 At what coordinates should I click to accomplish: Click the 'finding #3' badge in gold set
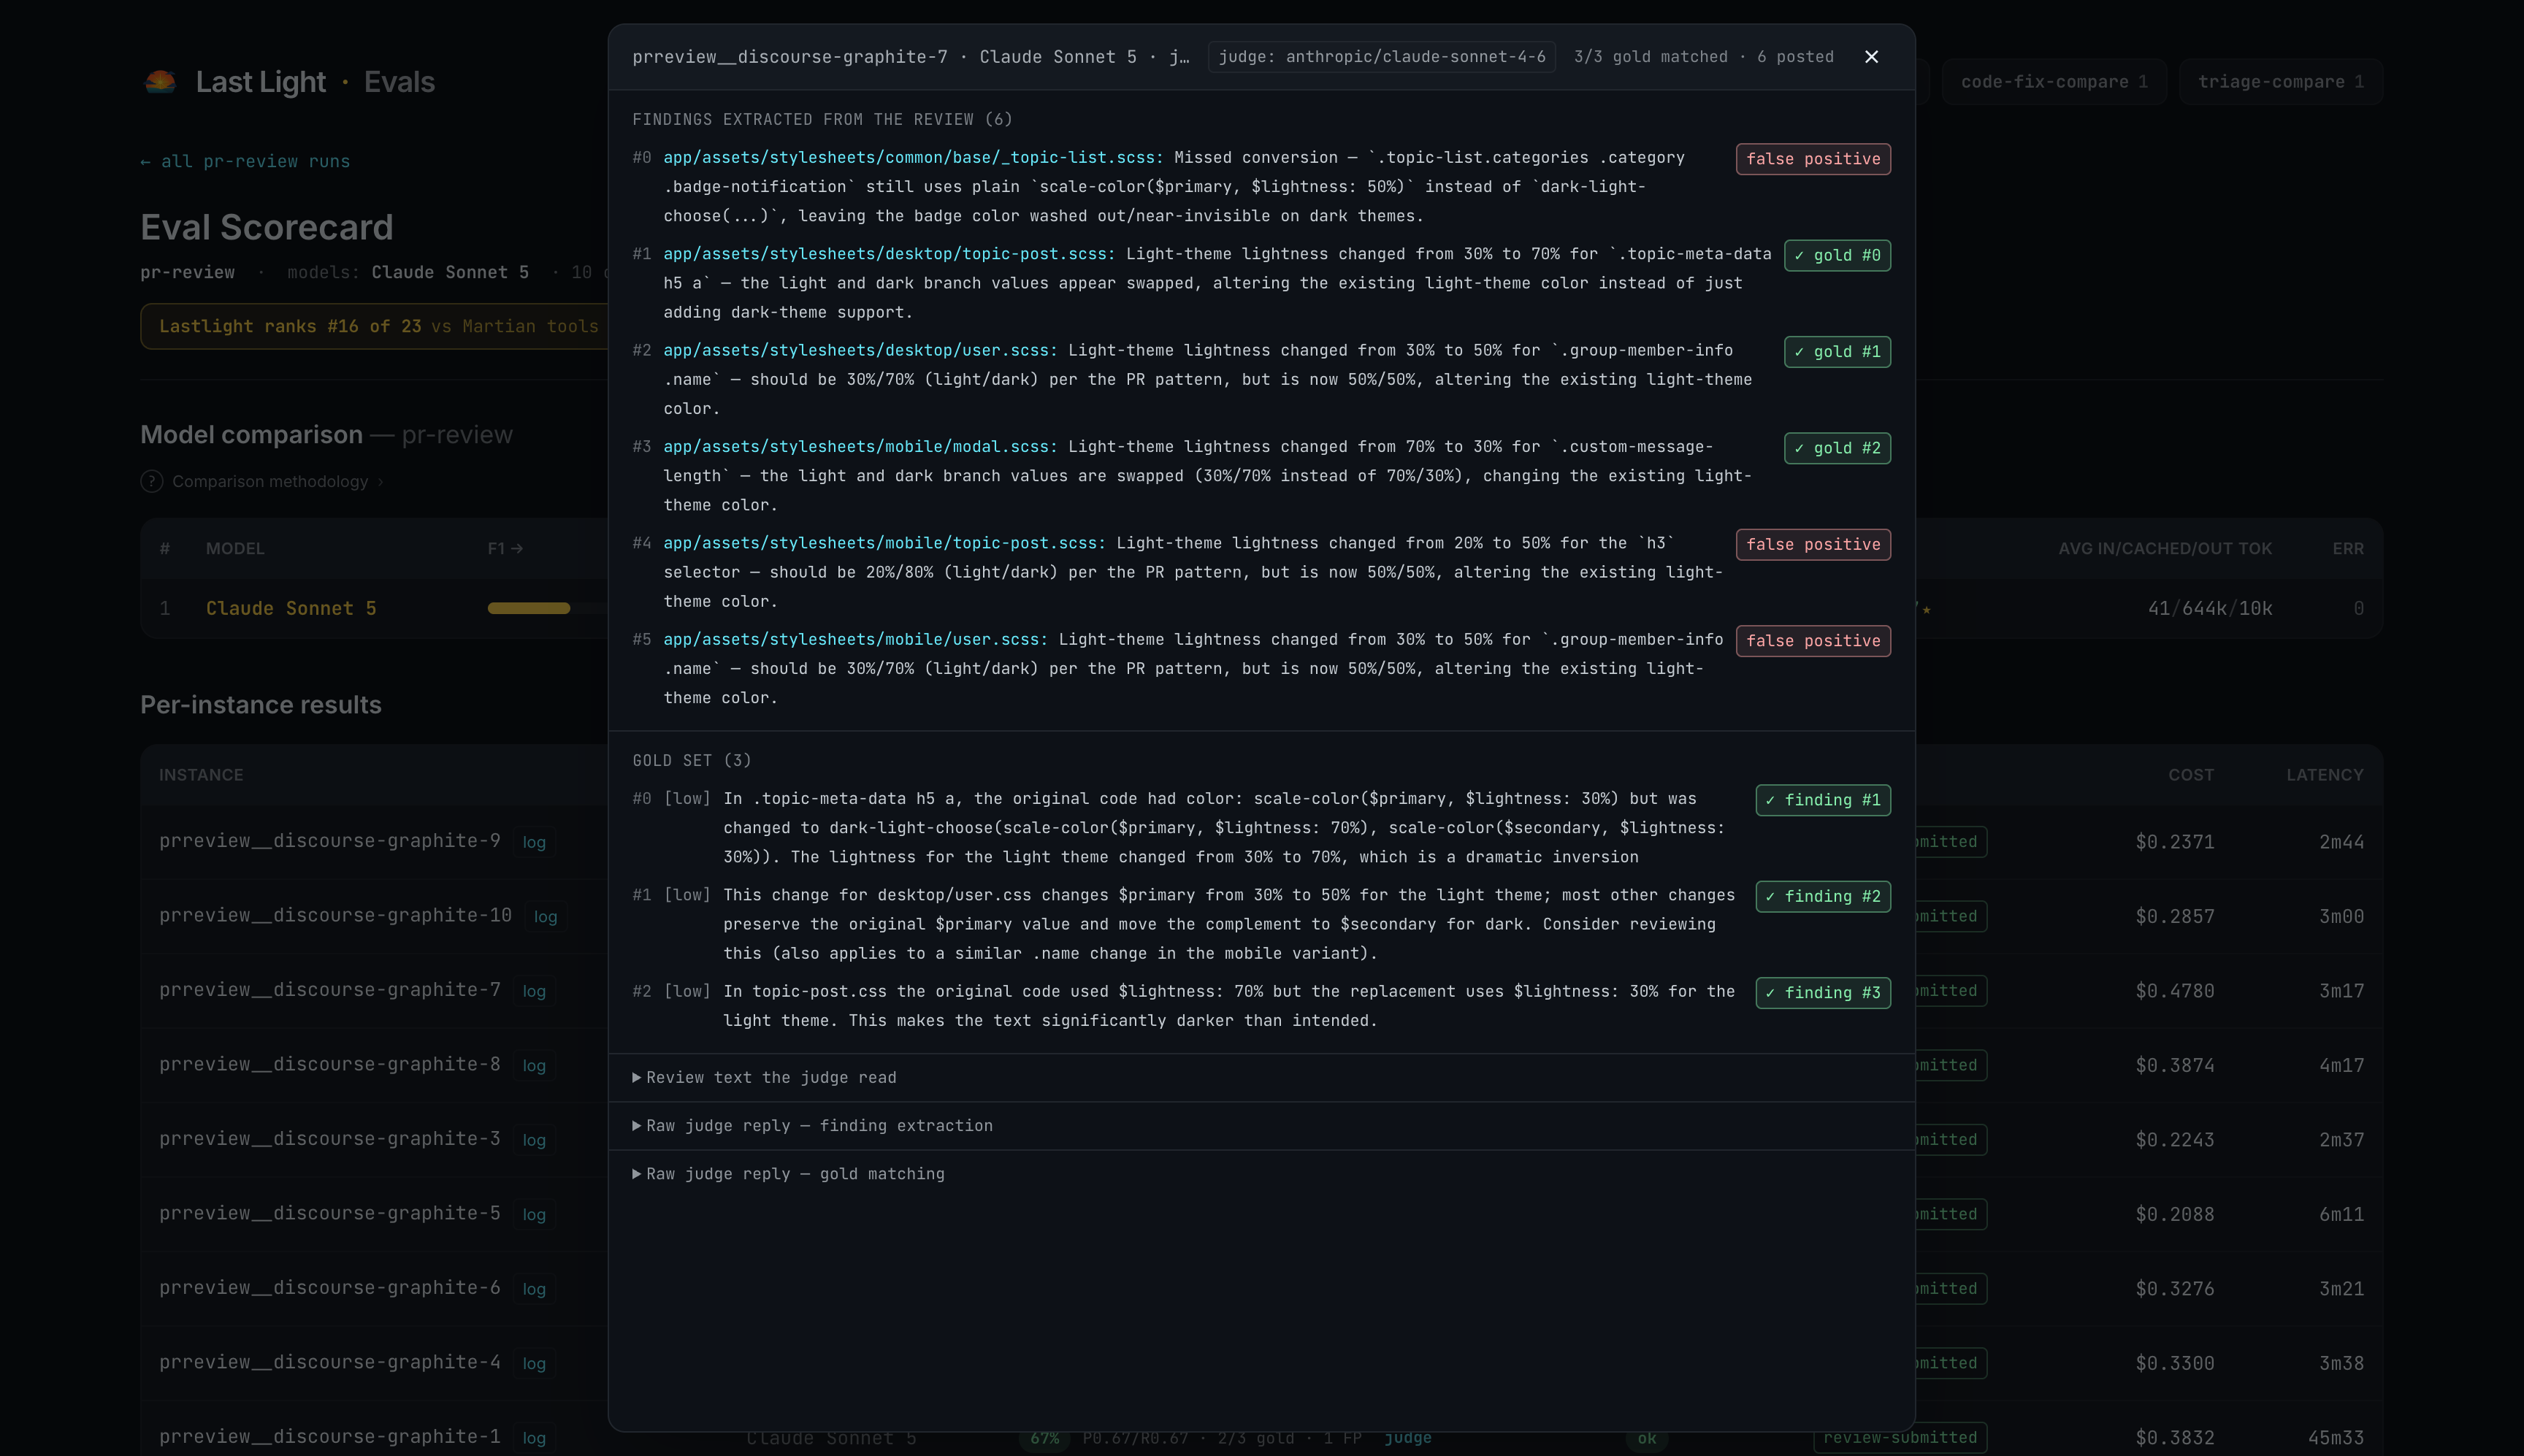tap(1823, 993)
